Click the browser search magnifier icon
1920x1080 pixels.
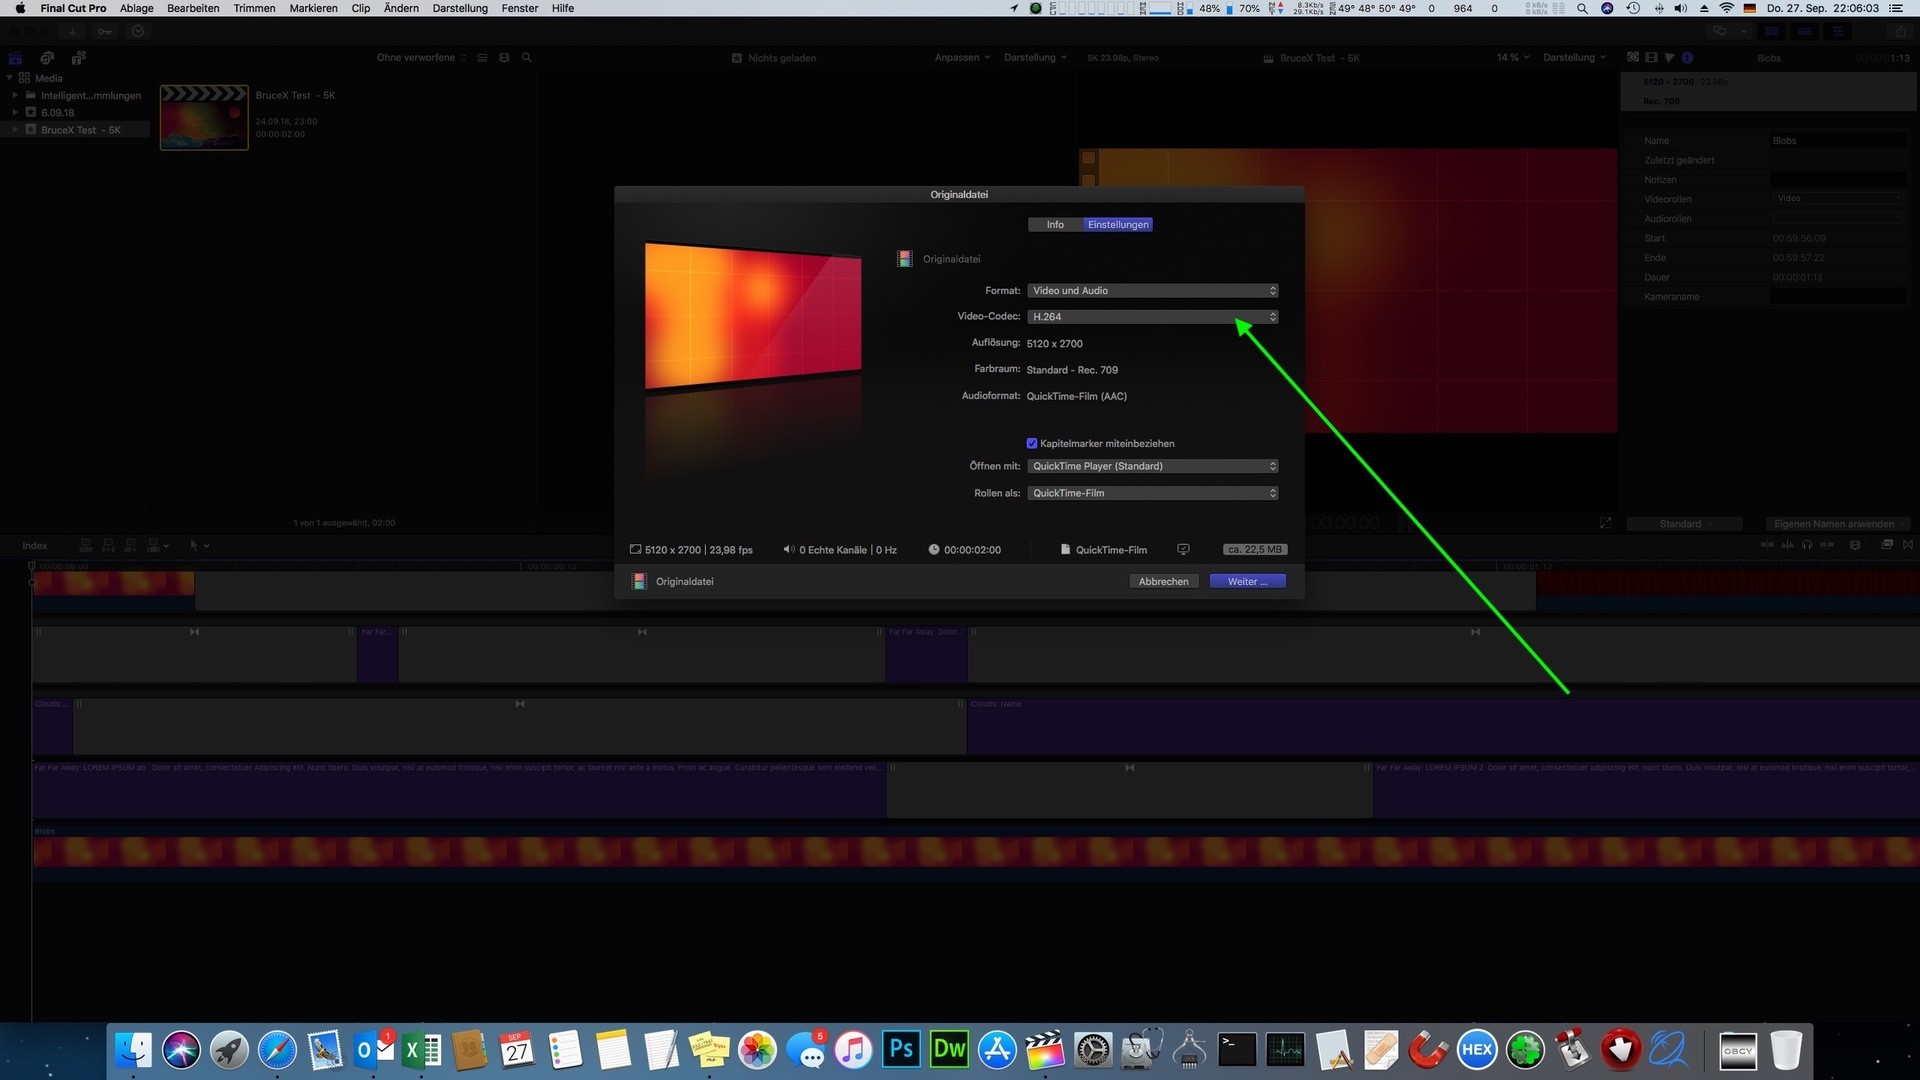coord(527,58)
